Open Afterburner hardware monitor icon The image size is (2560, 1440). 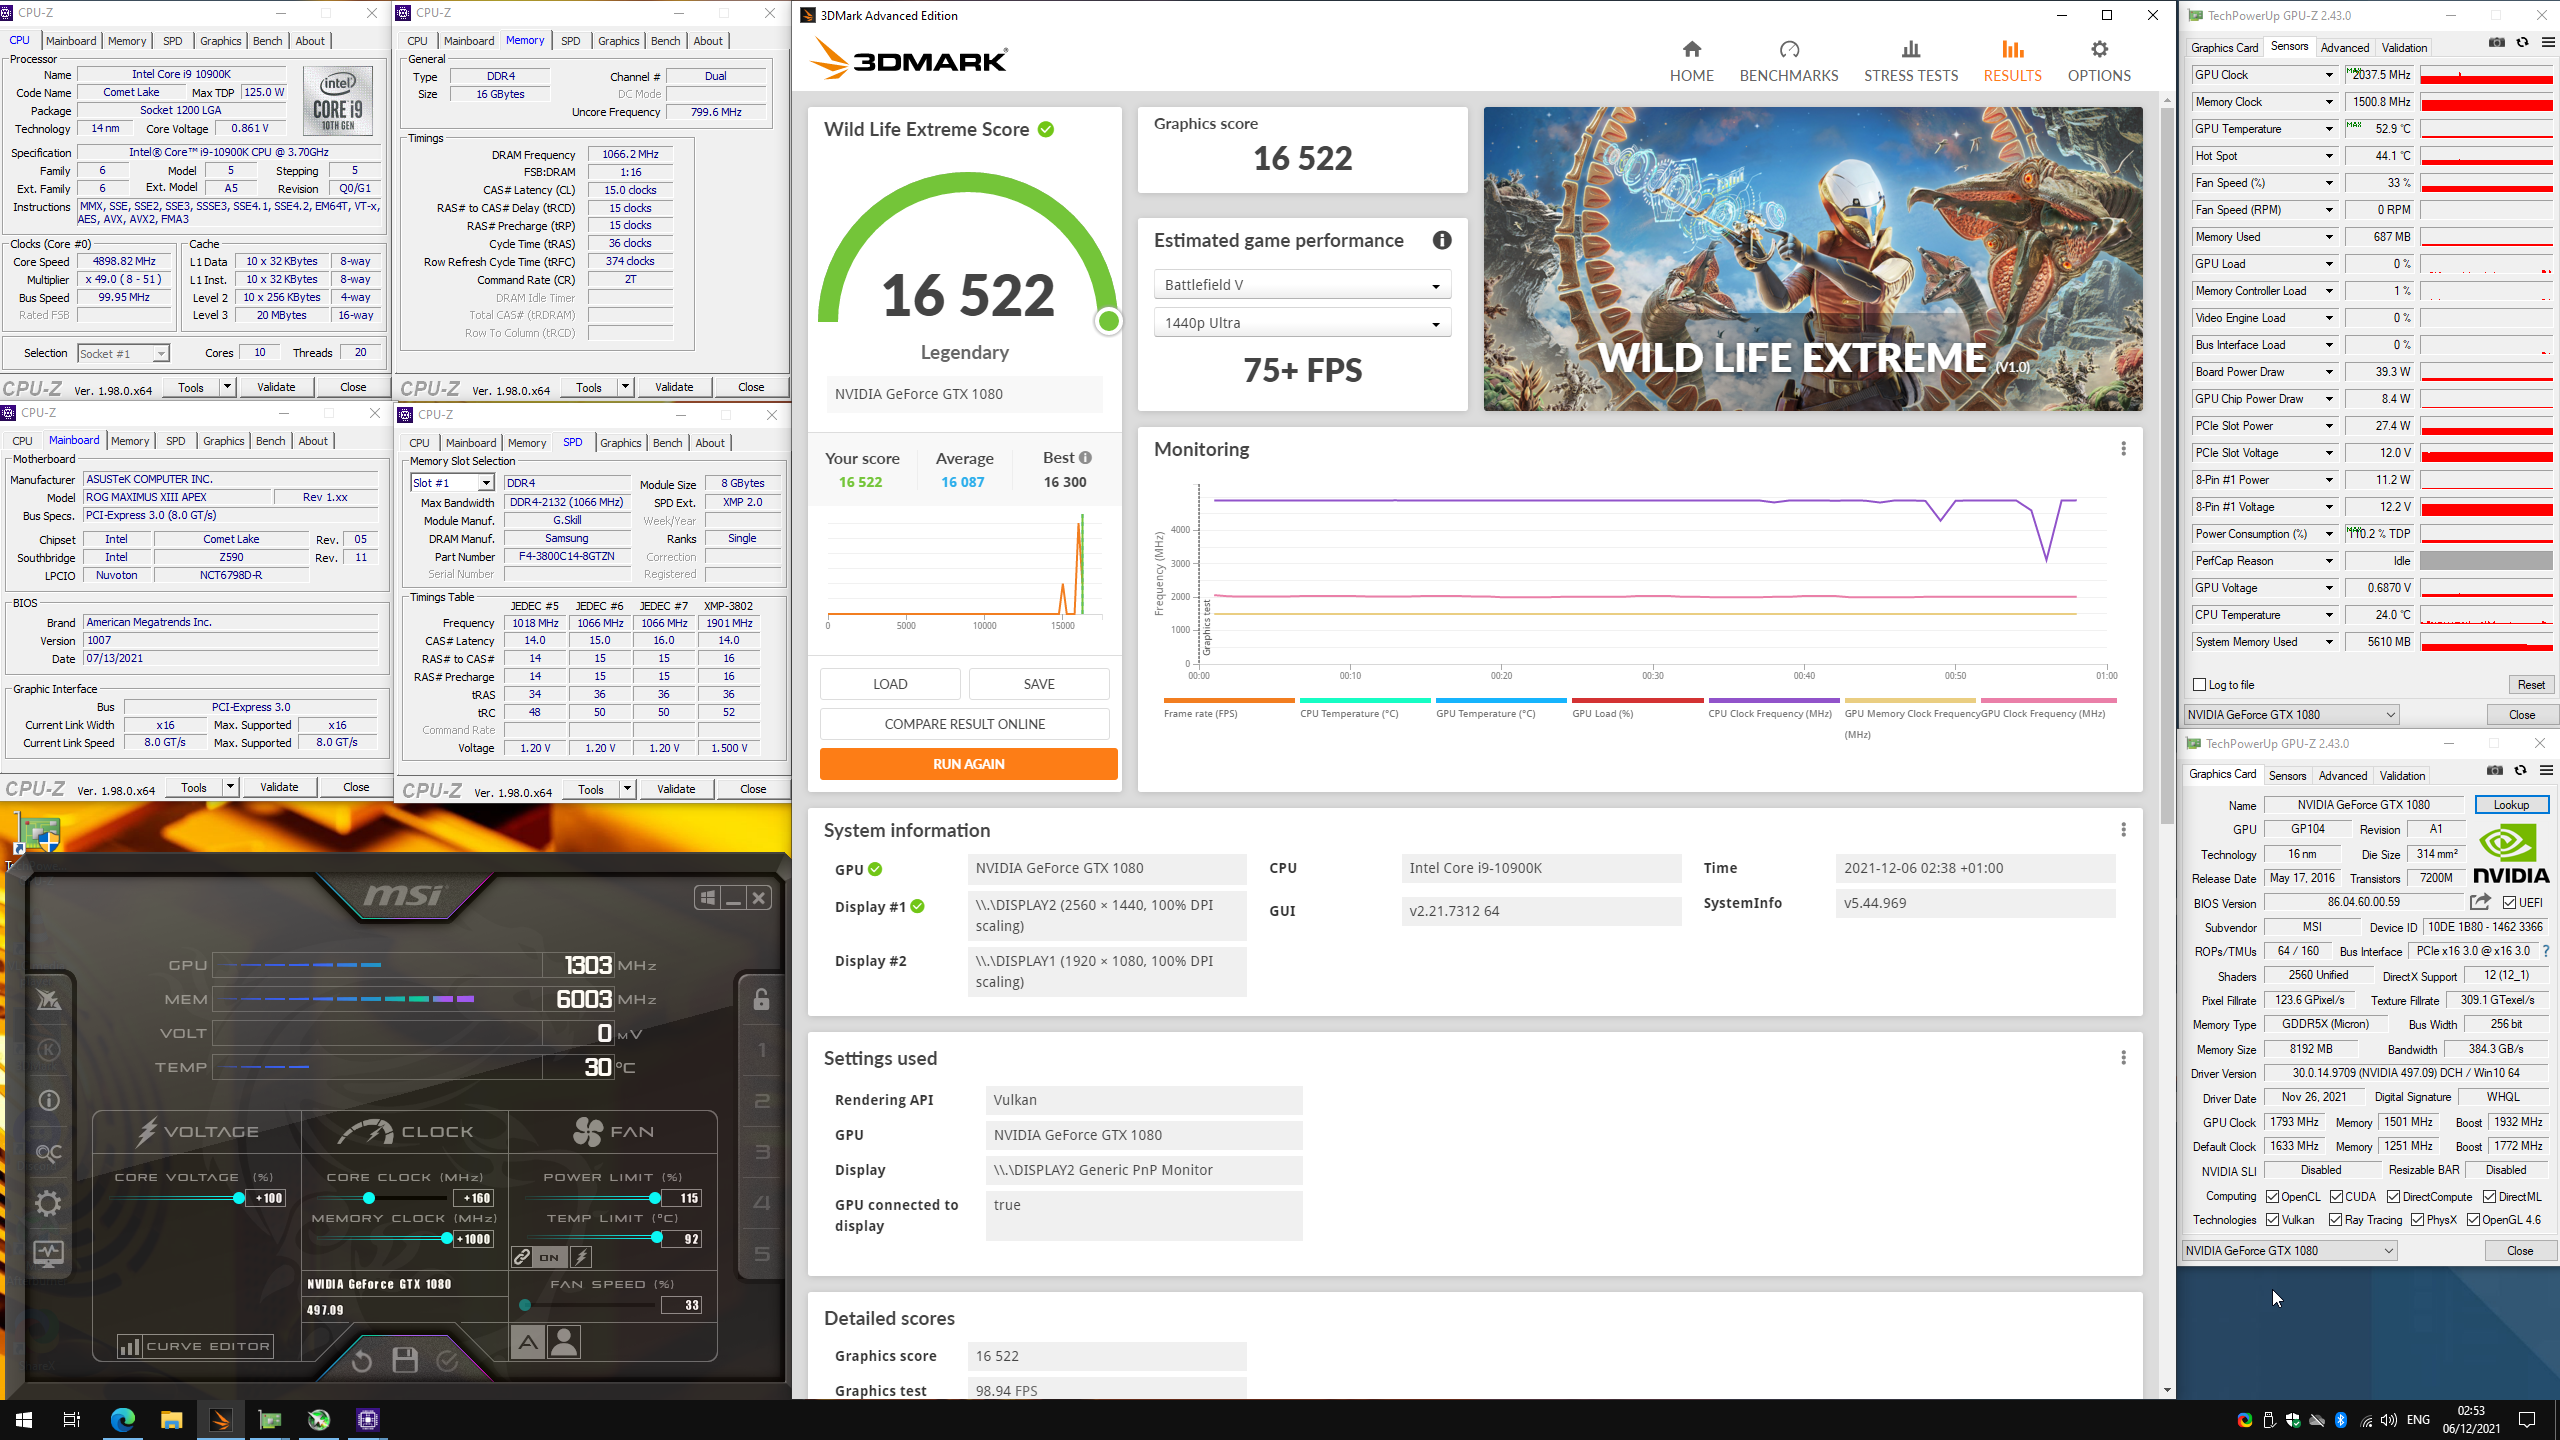click(x=48, y=1253)
